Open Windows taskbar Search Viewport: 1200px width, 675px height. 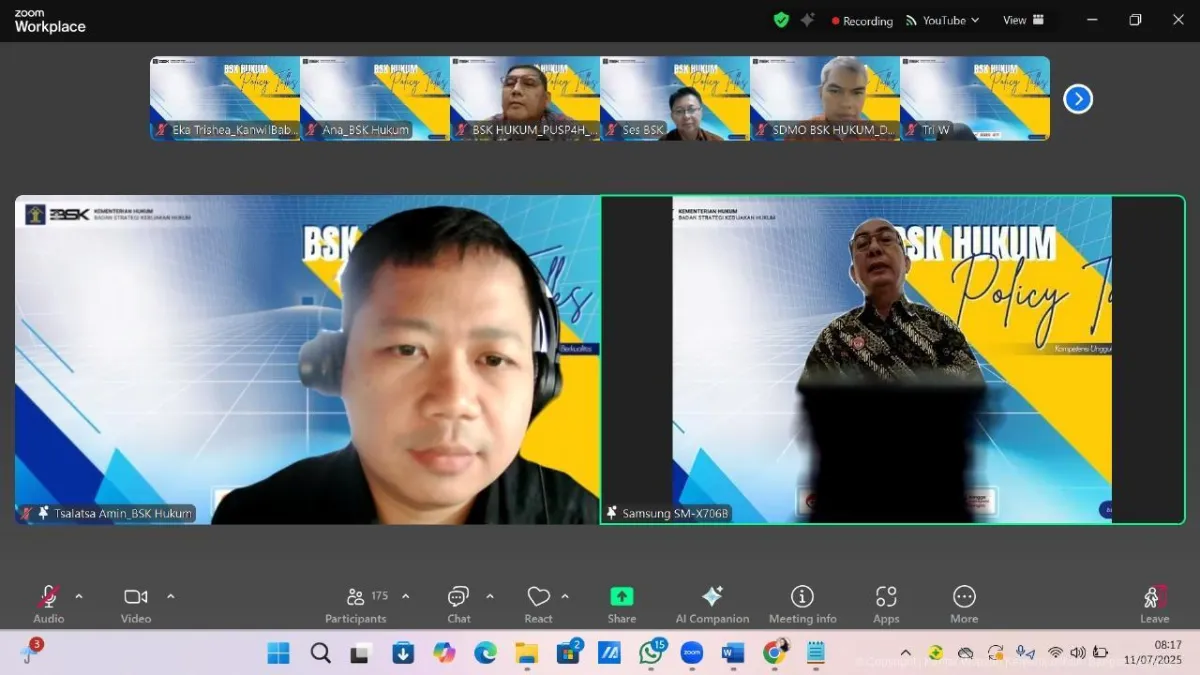pos(320,653)
